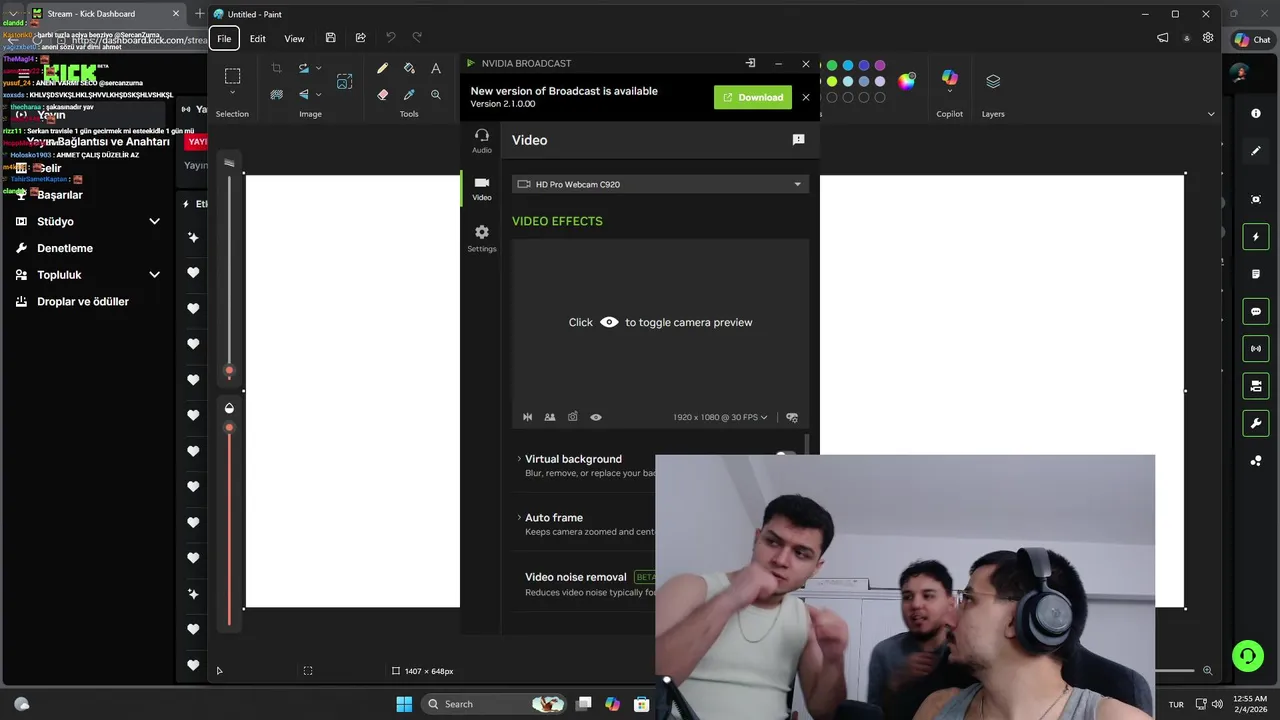The height and width of the screenshot is (720, 1280).
Task: Select the Eraser tool in Paint
Action: pyautogui.click(x=382, y=95)
